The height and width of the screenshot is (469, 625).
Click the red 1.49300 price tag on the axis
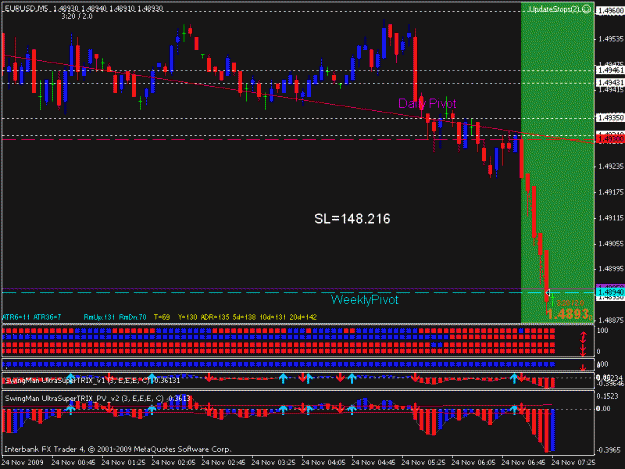click(x=609, y=139)
